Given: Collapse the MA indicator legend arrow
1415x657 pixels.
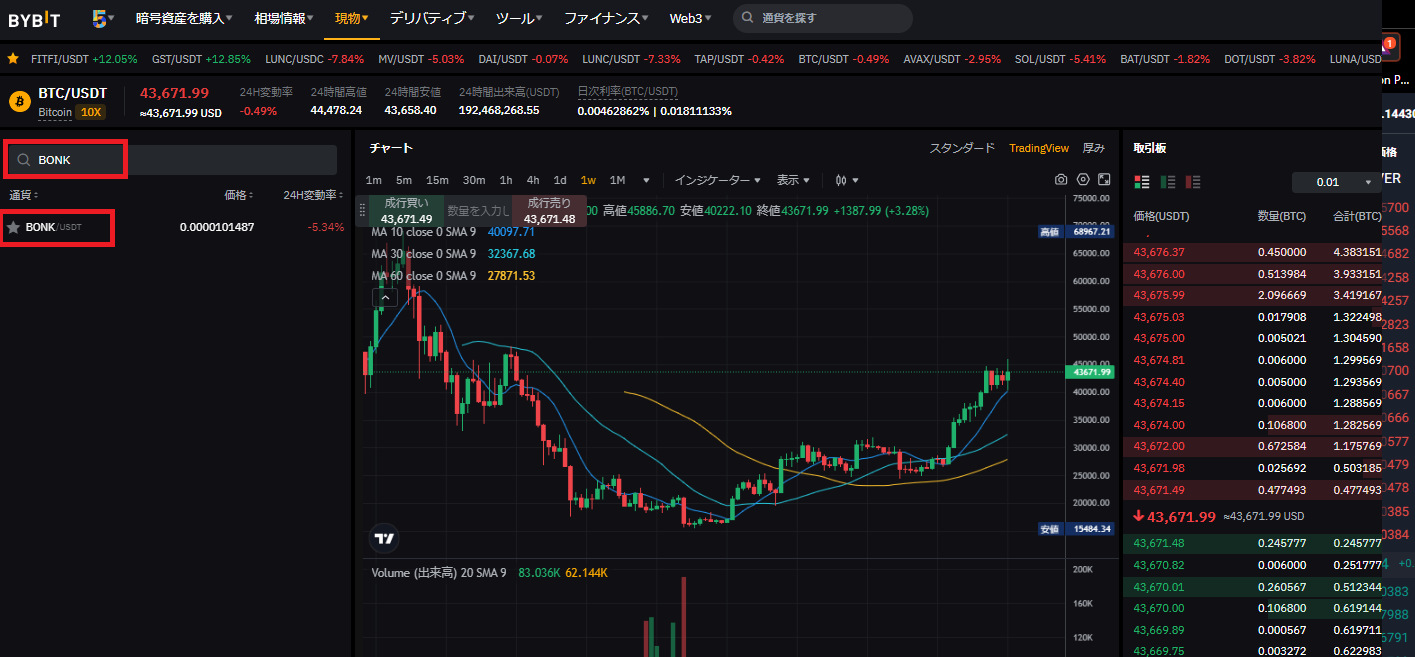Looking at the screenshot, I should (387, 297).
